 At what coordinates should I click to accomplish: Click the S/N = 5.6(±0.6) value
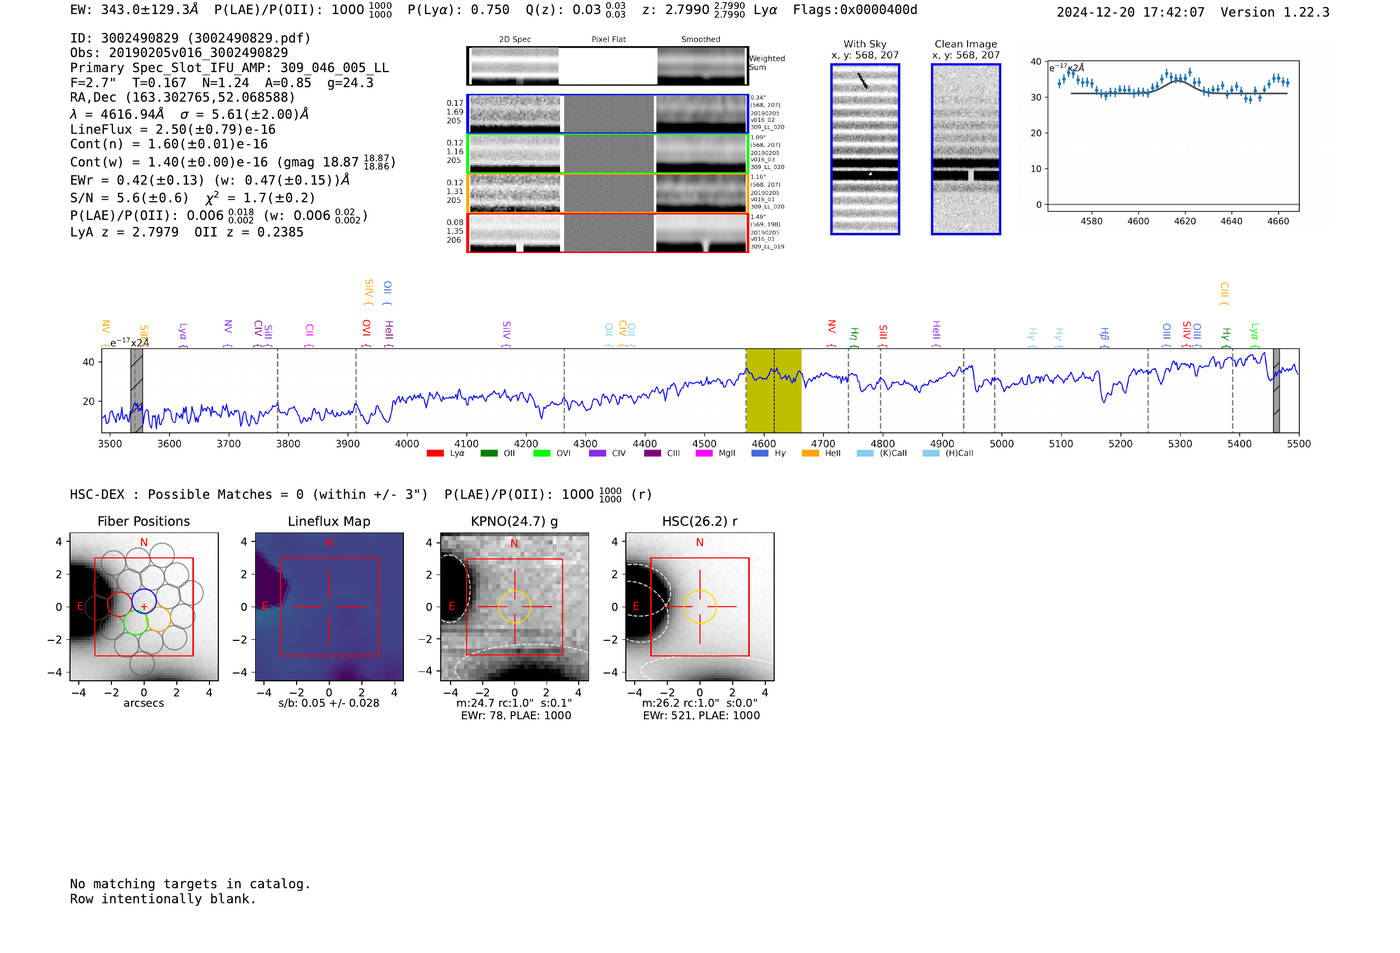pyautogui.click(x=129, y=197)
